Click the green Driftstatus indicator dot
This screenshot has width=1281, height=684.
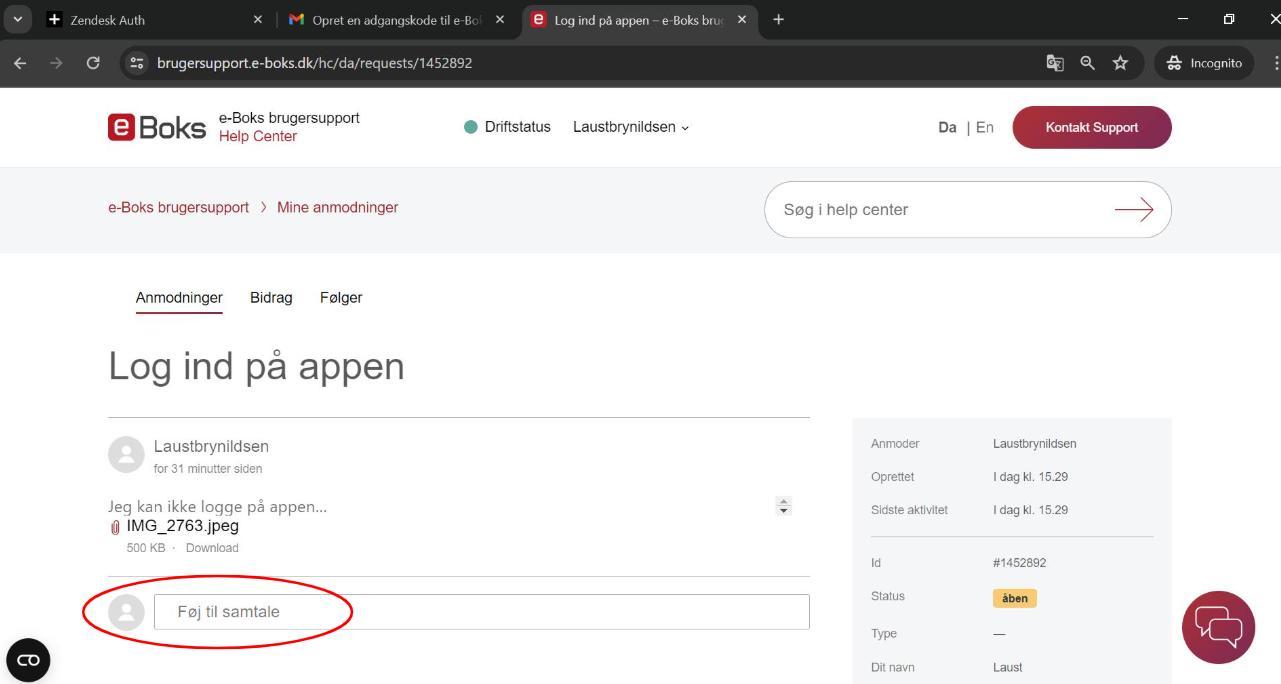tap(471, 127)
